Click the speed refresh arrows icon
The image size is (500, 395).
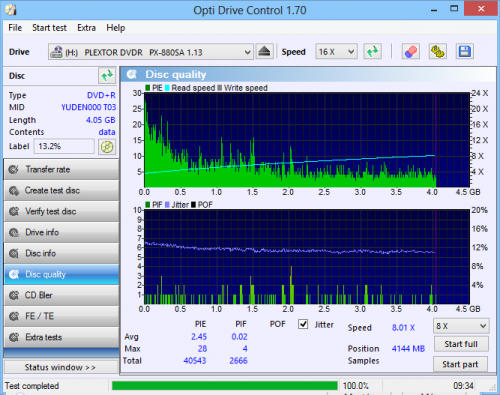point(372,52)
